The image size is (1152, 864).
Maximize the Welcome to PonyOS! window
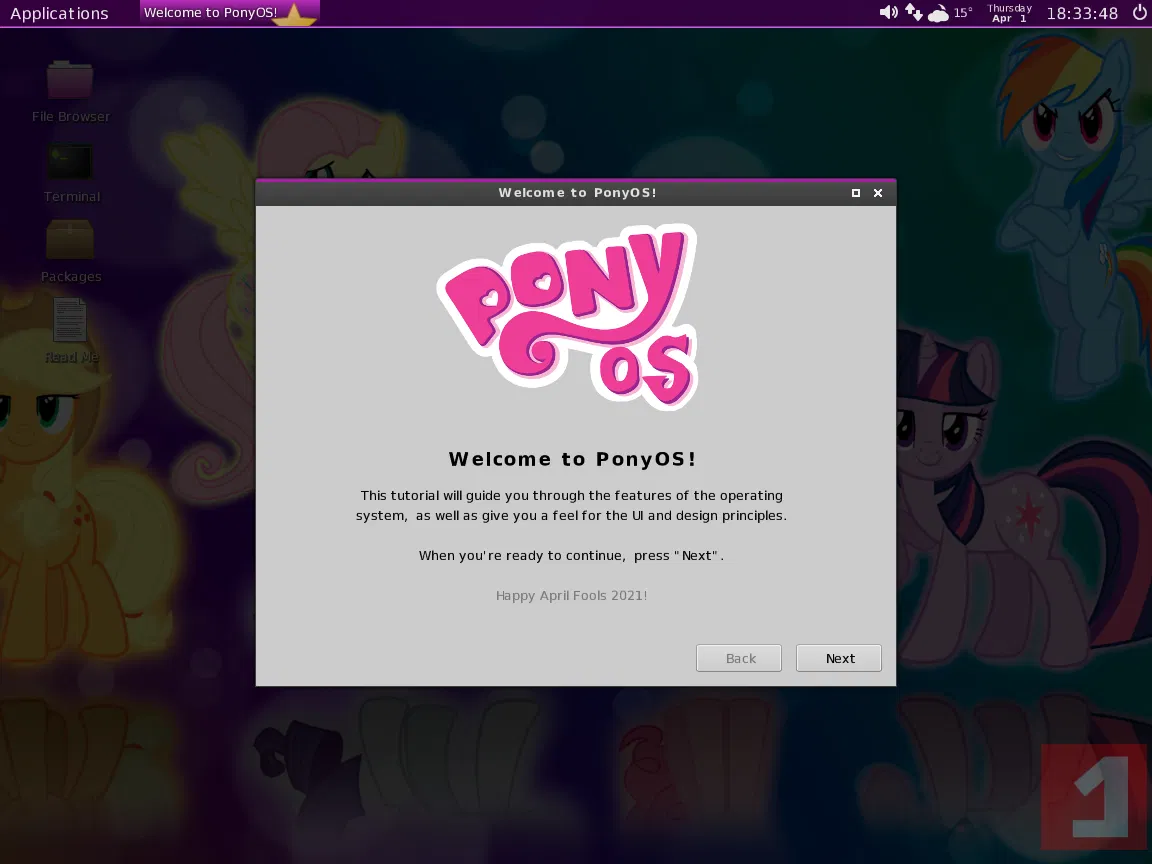[x=855, y=192]
